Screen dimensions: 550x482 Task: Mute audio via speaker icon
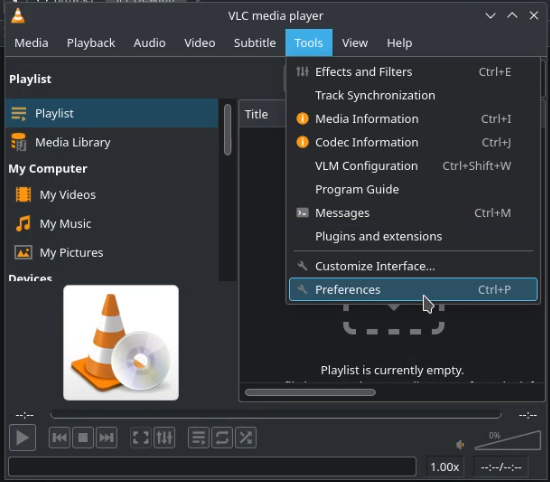pyautogui.click(x=460, y=445)
